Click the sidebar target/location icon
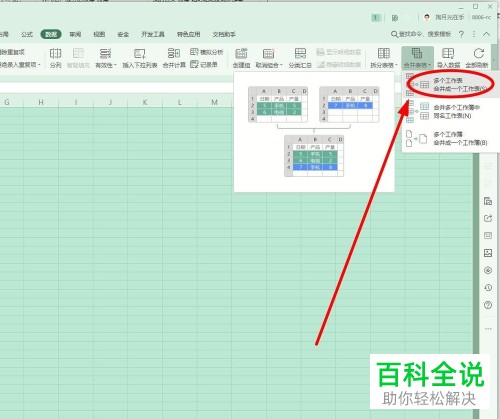This screenshot has height=419, width=500. [488, 270]
